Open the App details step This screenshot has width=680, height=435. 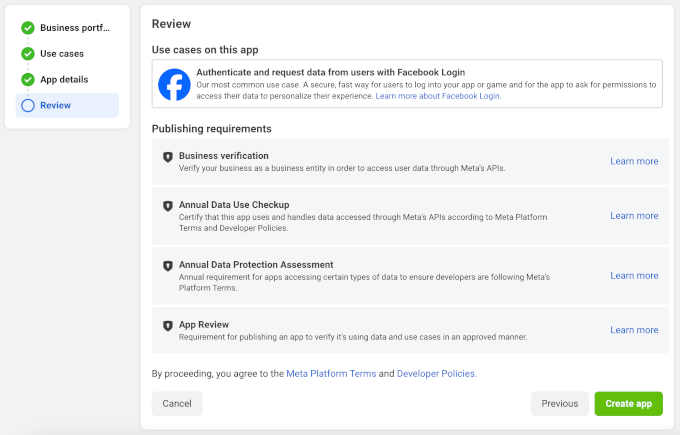tap(63, 80)
